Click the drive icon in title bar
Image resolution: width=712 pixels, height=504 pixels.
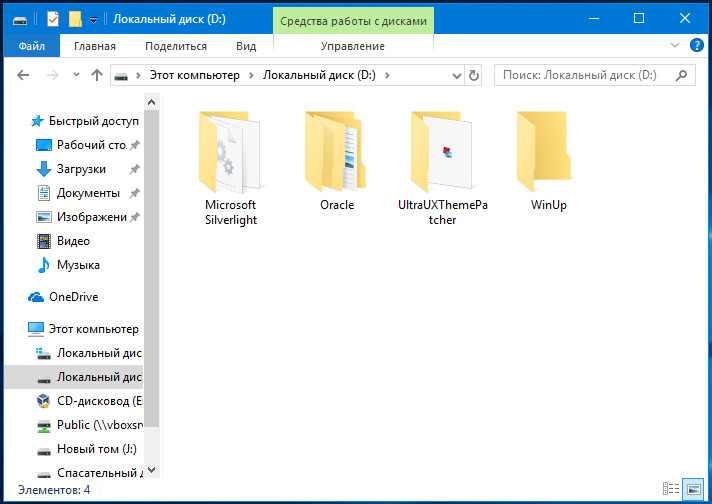[20, 20]
